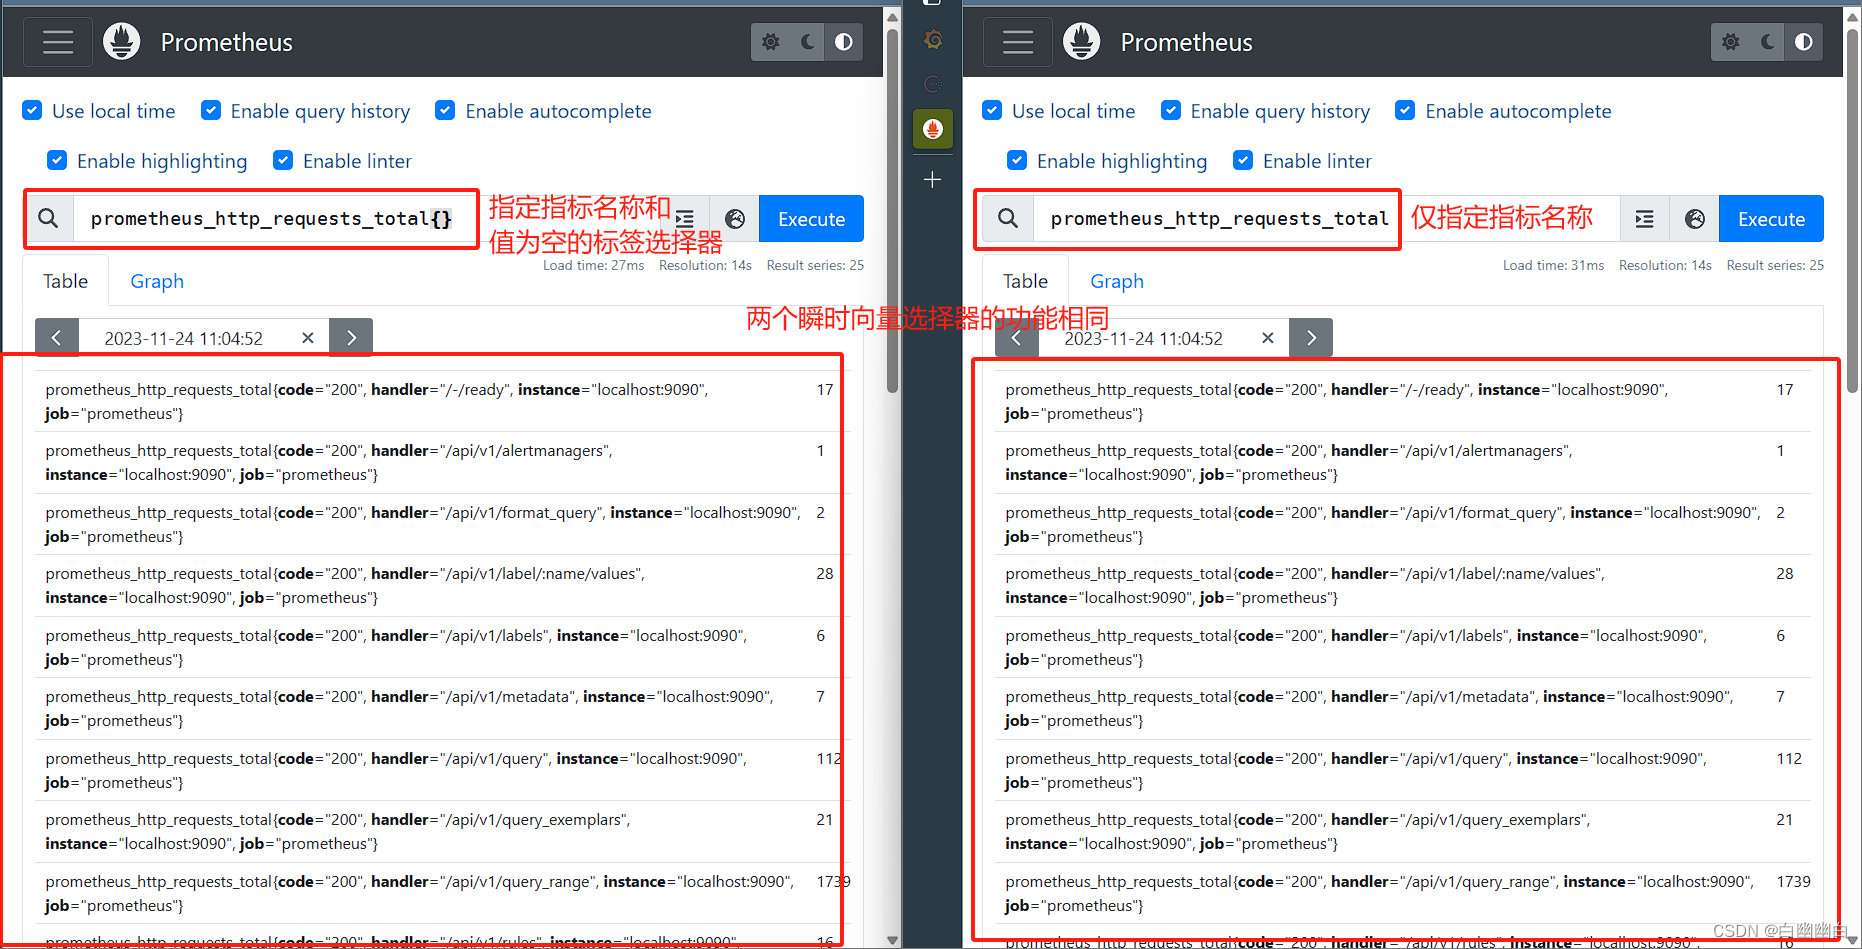Viewport: 1862px width, 949px height.
Task: Select the Graph tab in the left window
Action: (157, 281)
